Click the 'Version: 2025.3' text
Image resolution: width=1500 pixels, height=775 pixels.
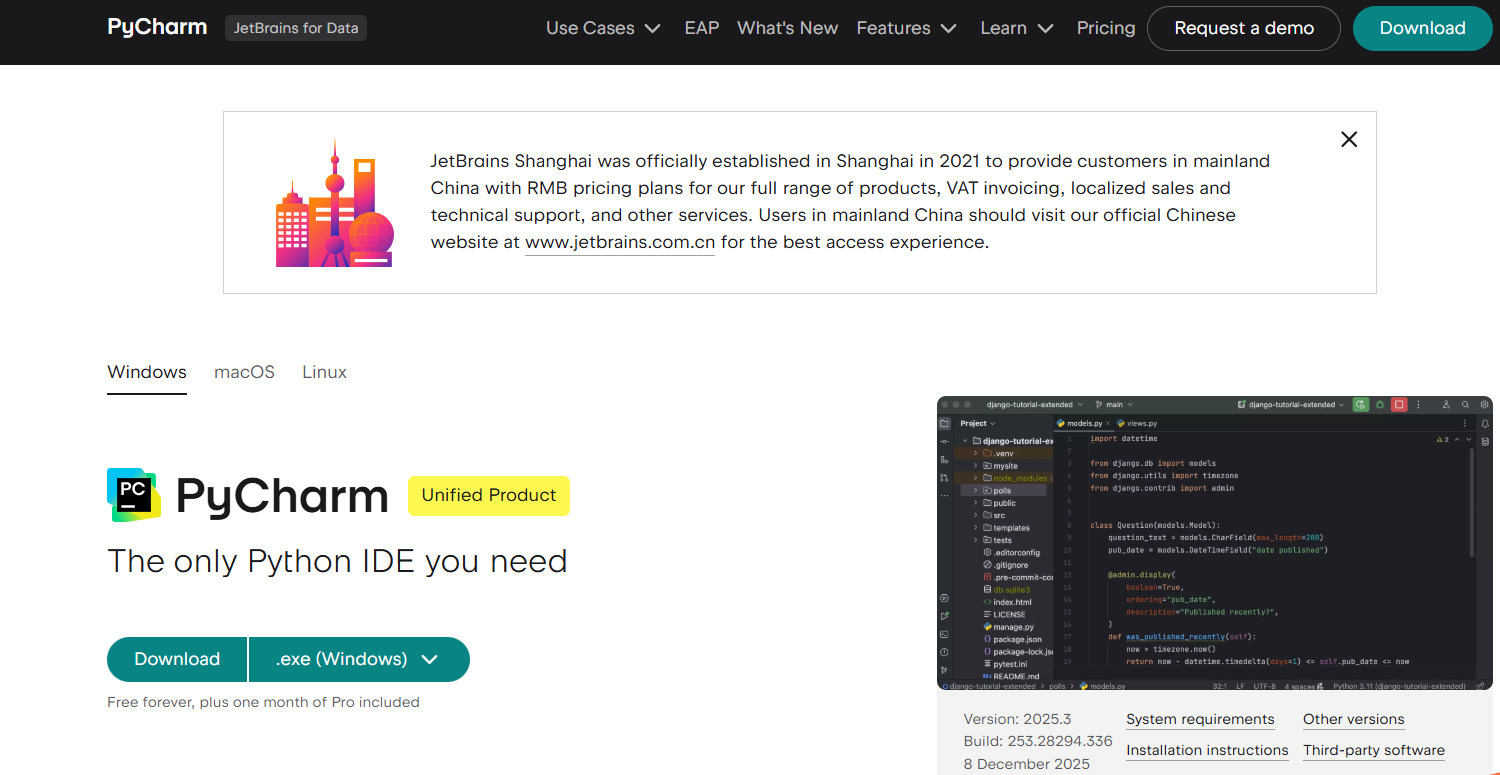pyautogui.click(x=1017, y=719)
